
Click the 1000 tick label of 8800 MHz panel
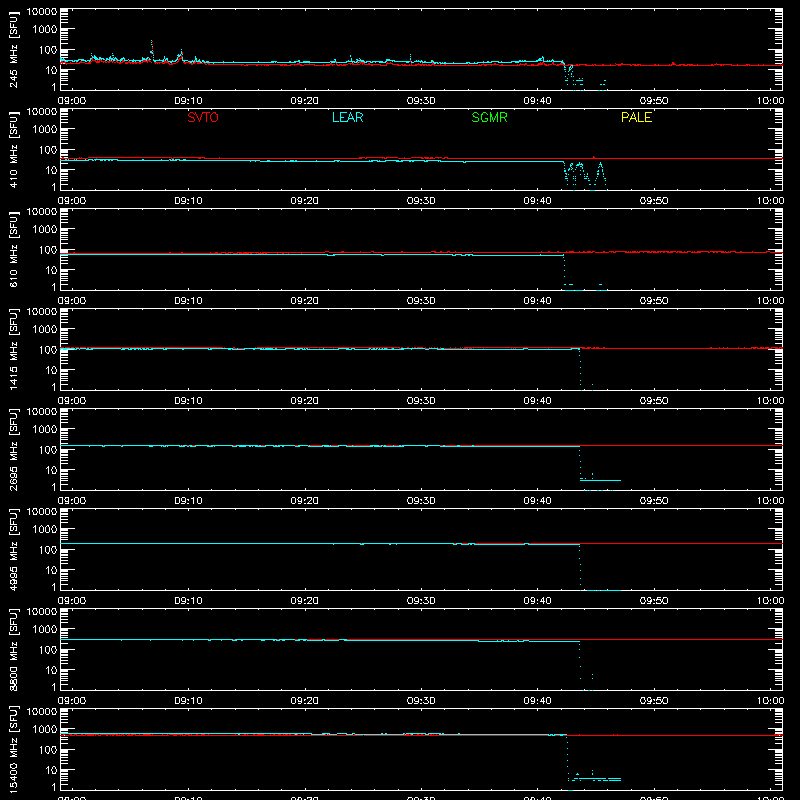[x=45, y=630]
